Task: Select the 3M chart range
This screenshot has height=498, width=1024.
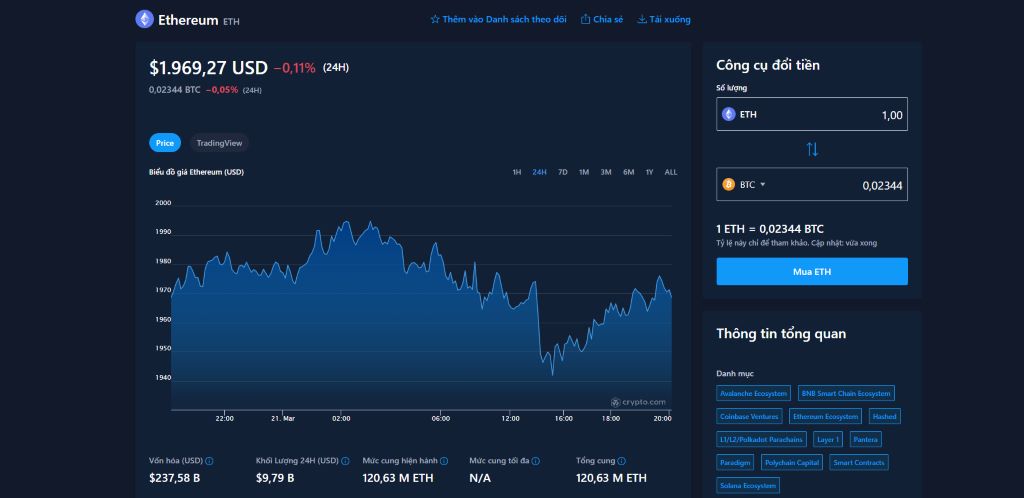Action: pyautogui.click(x=606, y=172)
